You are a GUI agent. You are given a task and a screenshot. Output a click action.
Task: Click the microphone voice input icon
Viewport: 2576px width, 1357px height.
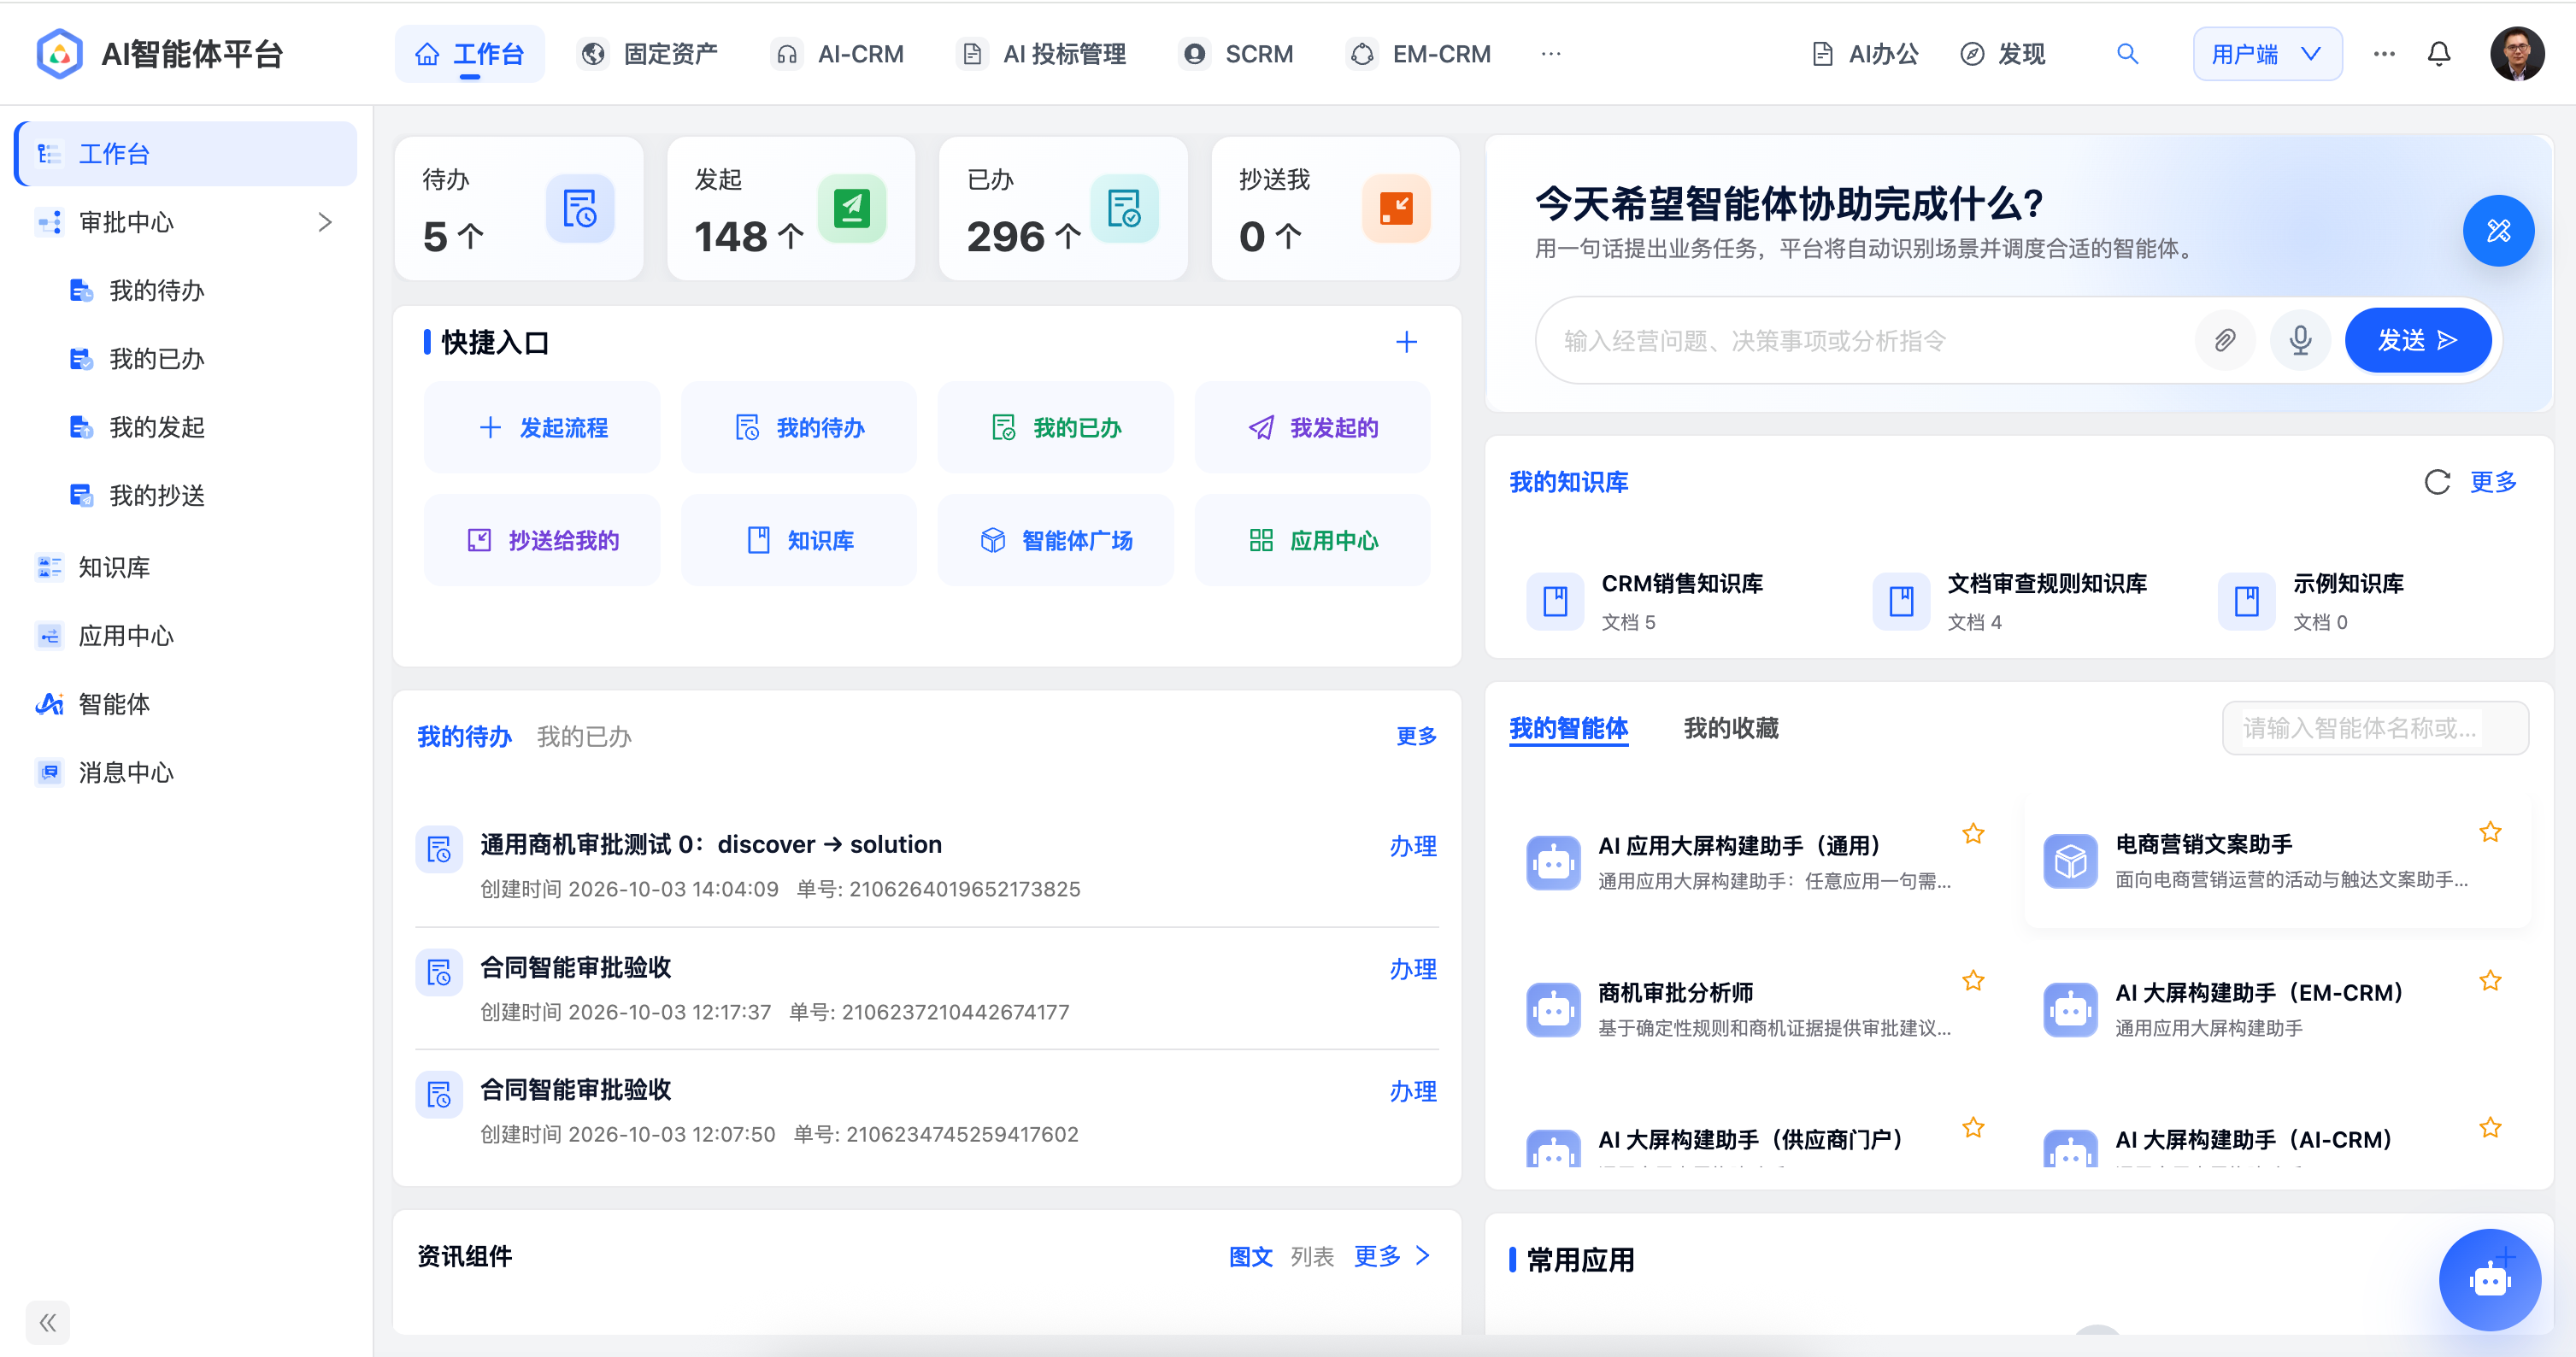coord(2300,341)
